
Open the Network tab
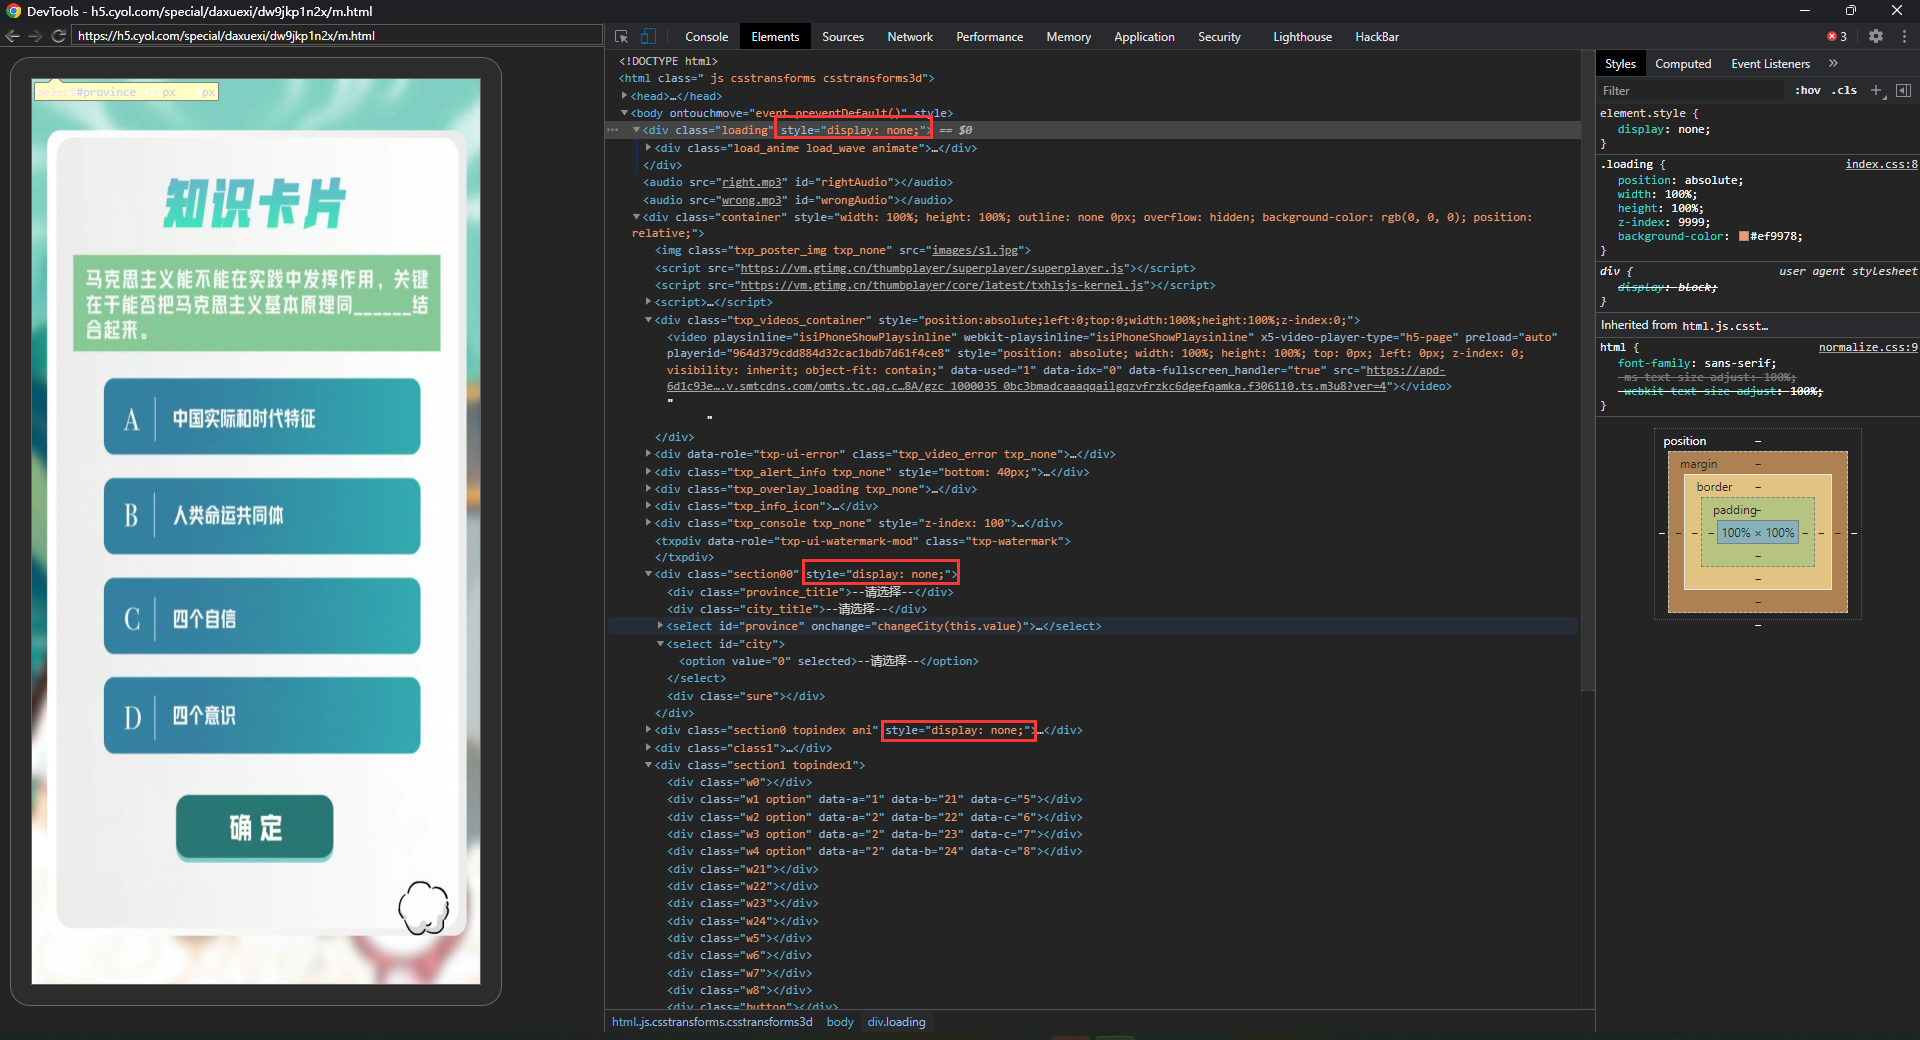click(x=910, y=36)
